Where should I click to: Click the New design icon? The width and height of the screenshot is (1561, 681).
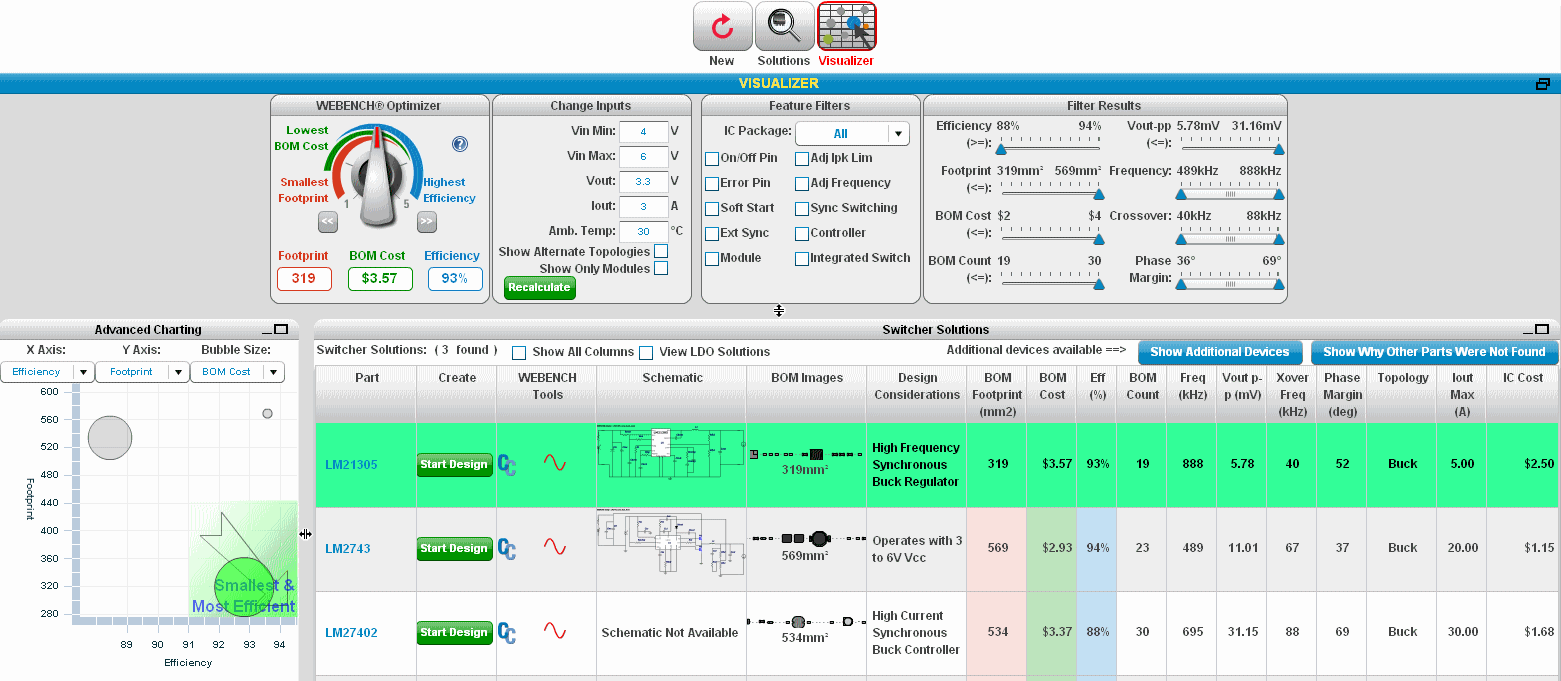pos(722,27)
